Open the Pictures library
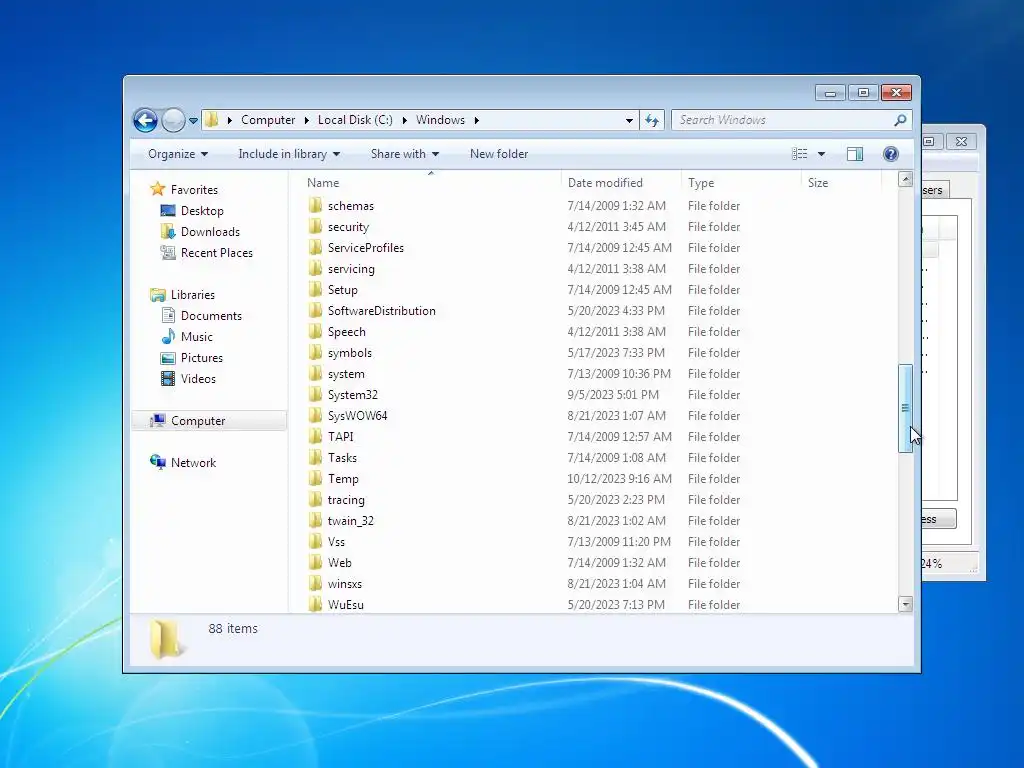The width and height of the screenshot is (1024, 768). (x=201, y=358)
